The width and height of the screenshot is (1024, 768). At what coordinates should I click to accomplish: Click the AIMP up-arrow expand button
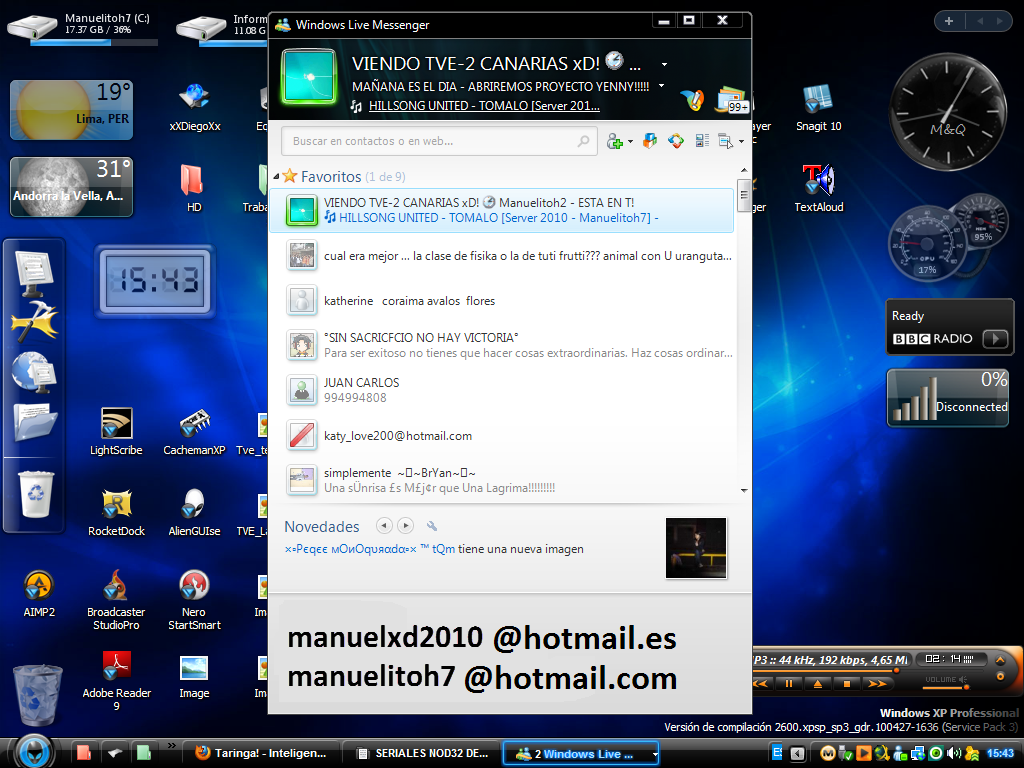tap(1000, 660)
